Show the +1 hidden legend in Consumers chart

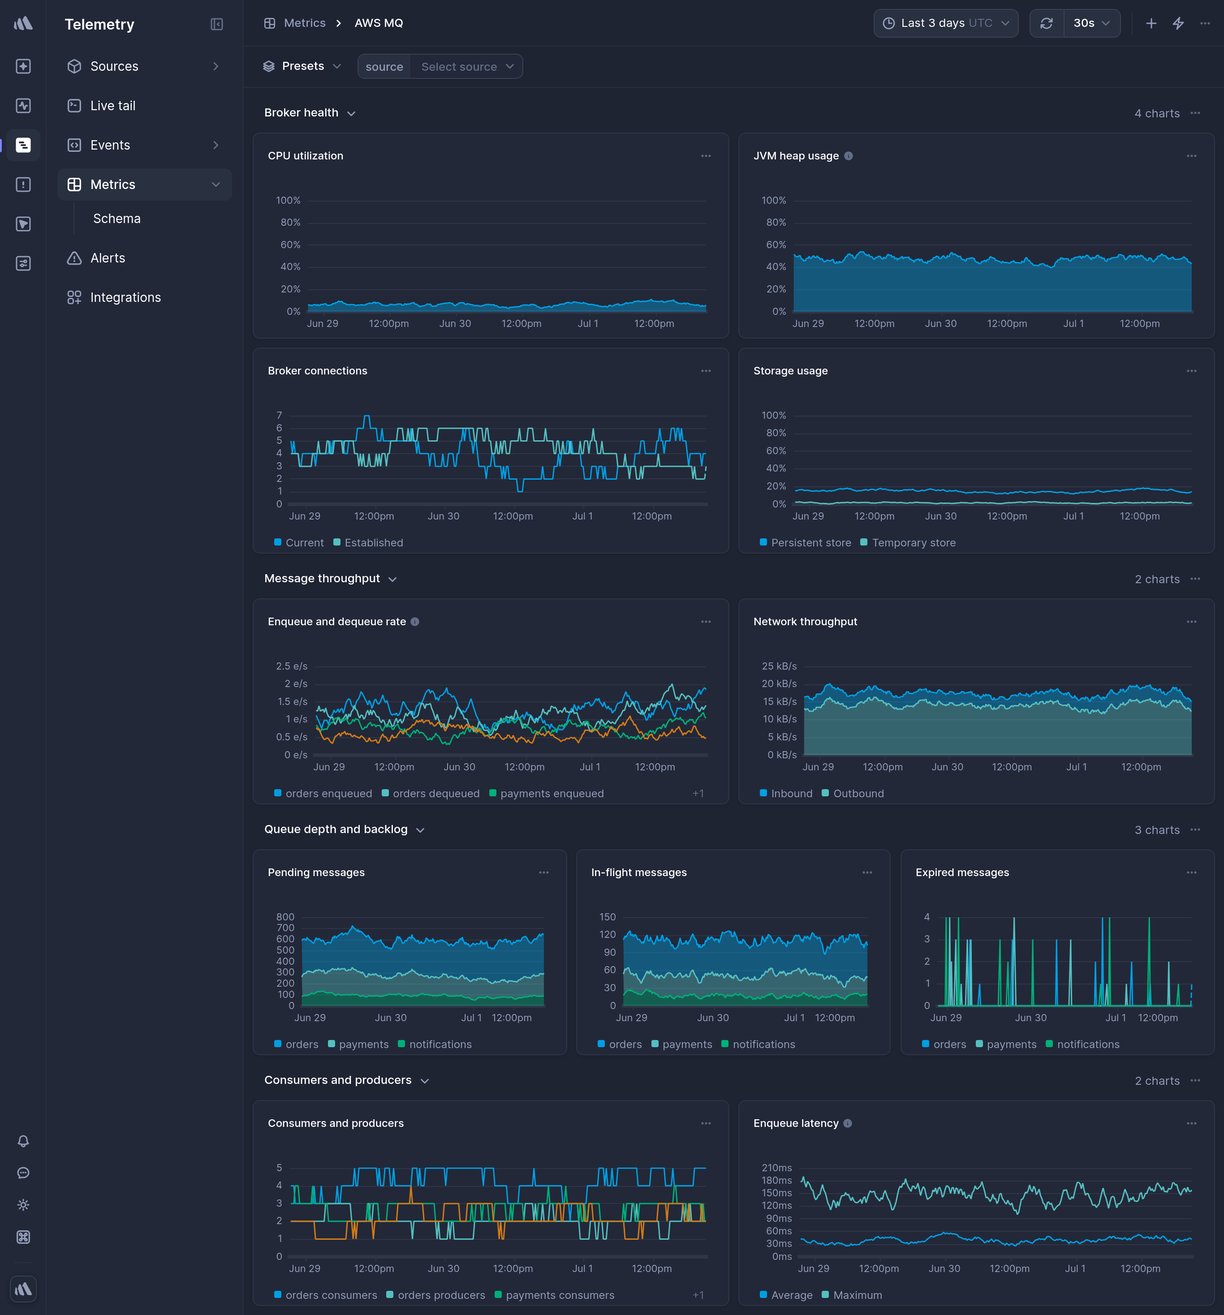tap(698, 1296)
